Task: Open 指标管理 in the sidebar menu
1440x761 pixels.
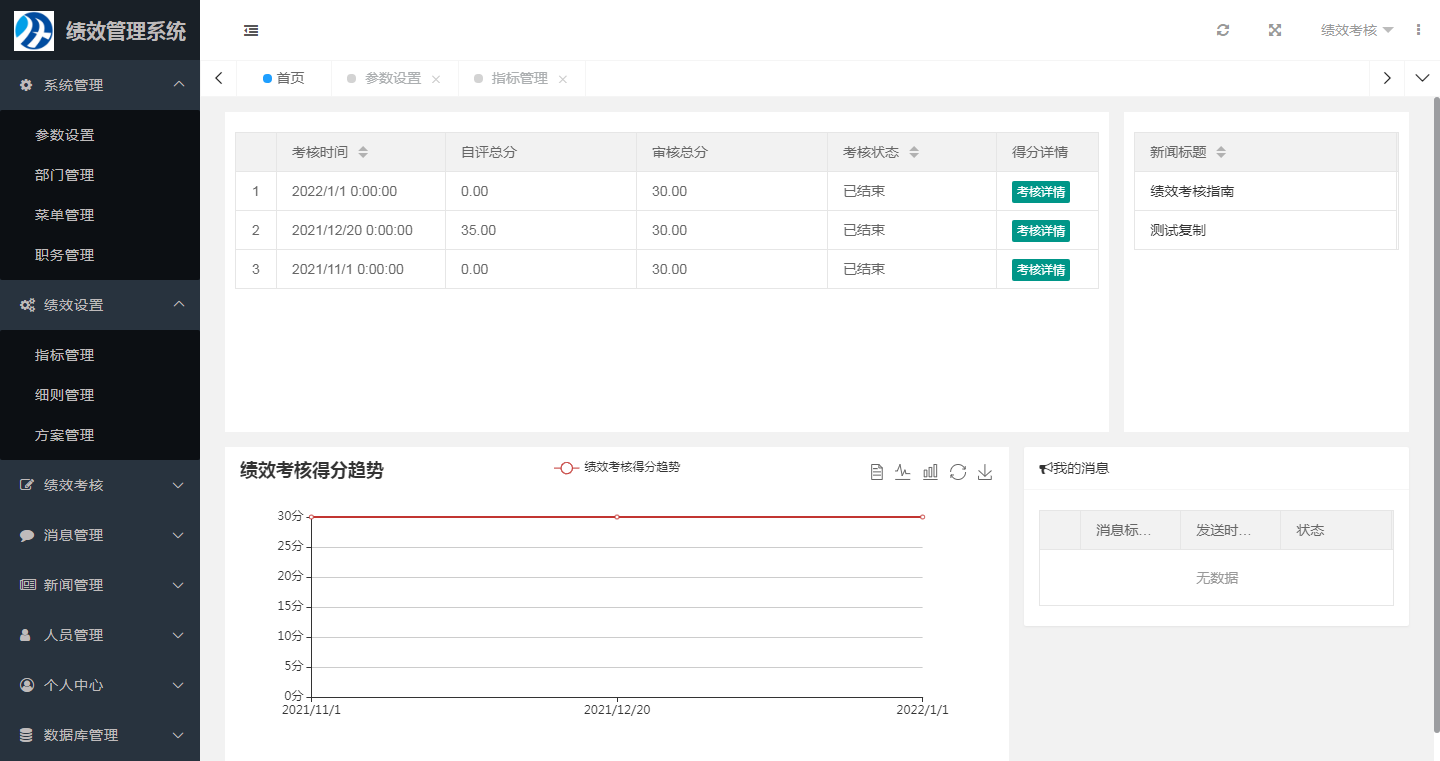Action: point(64,355)
